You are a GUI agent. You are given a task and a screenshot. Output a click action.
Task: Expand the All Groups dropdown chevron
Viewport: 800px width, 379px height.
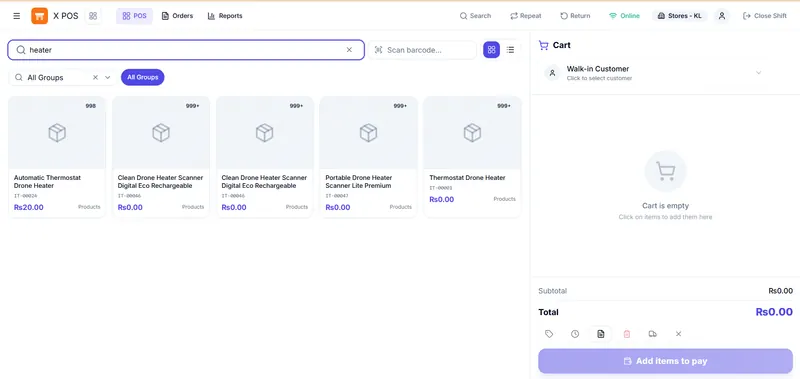click(108, 78)
